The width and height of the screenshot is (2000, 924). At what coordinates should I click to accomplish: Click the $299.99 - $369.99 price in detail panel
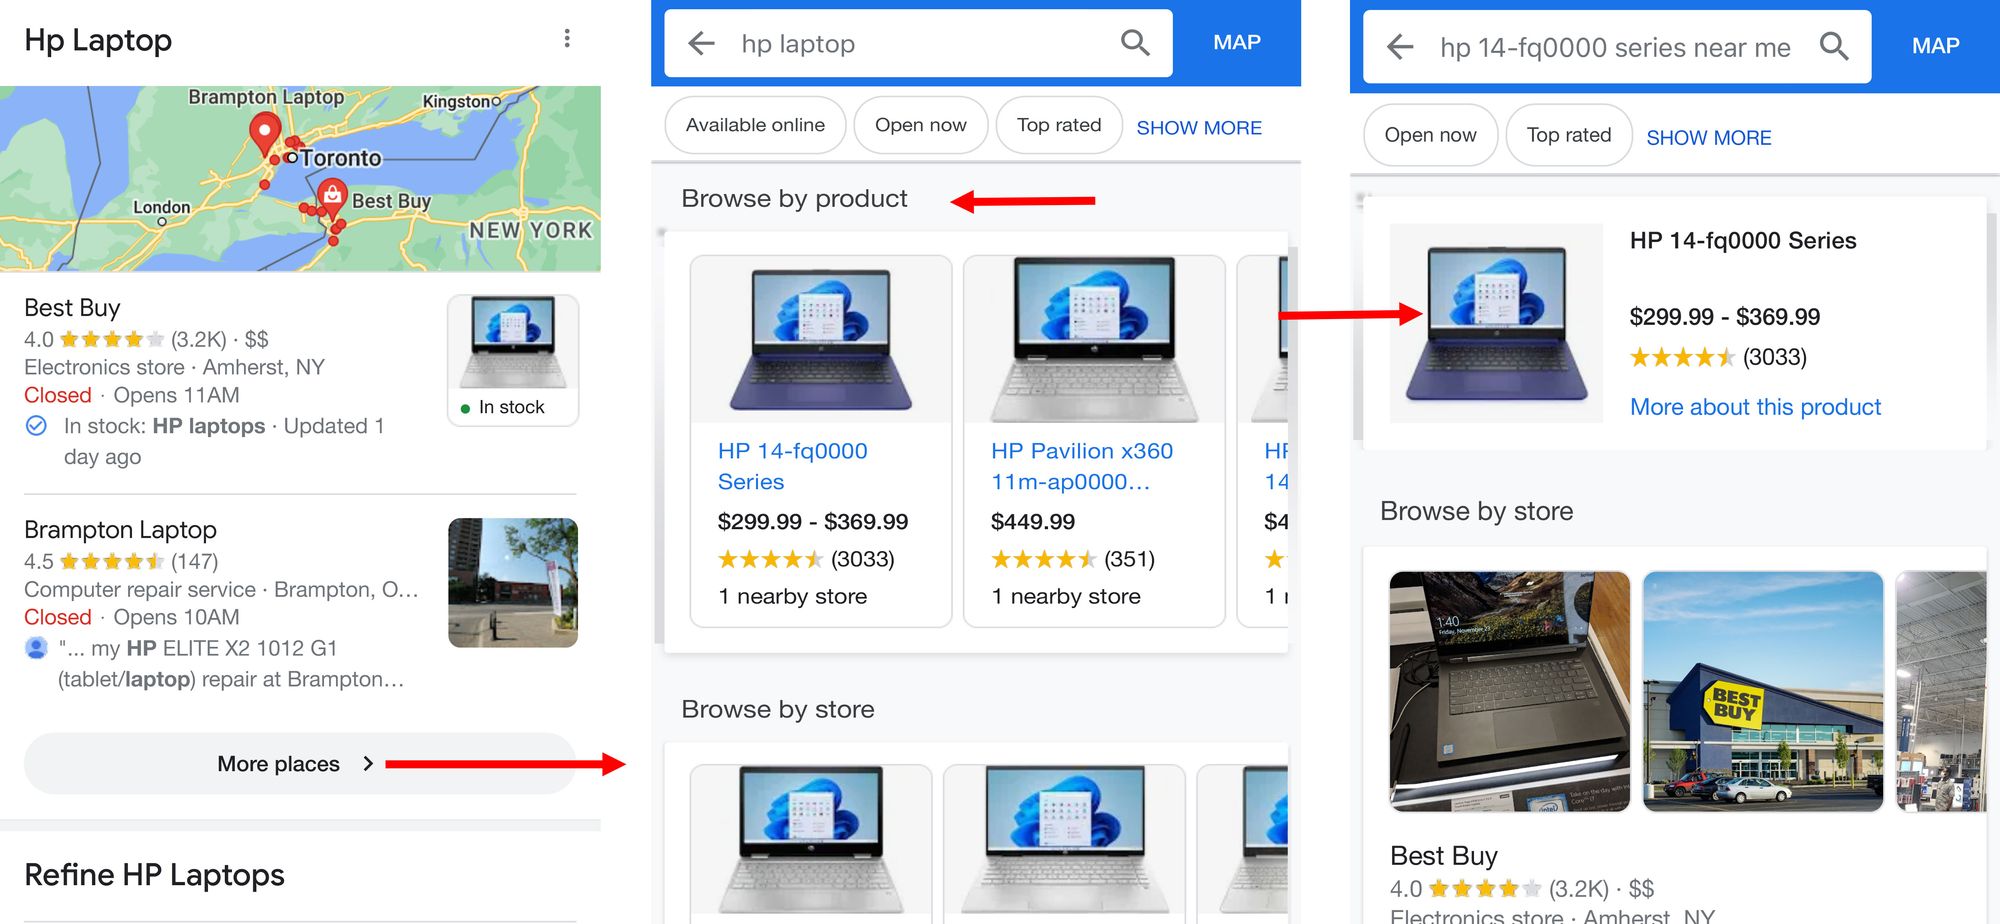point(1725,317)
